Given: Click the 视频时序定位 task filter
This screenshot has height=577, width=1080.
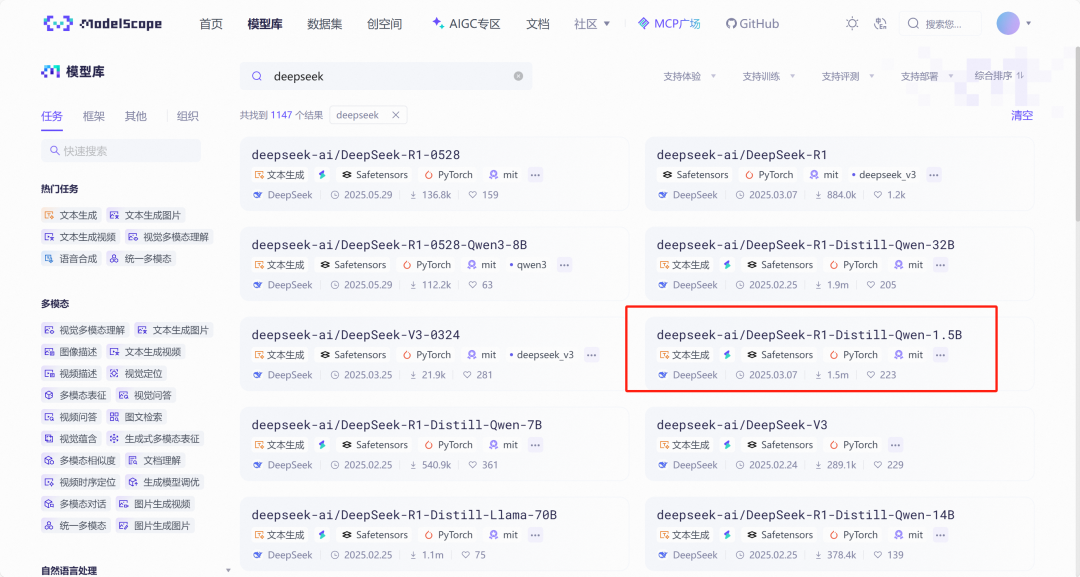Looking at the screenshot, I should click(x=80, y=483).
